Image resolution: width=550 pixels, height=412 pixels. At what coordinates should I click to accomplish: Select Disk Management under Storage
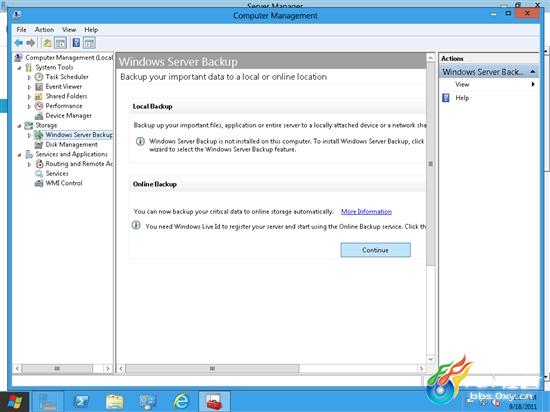(x=71, y=144)
